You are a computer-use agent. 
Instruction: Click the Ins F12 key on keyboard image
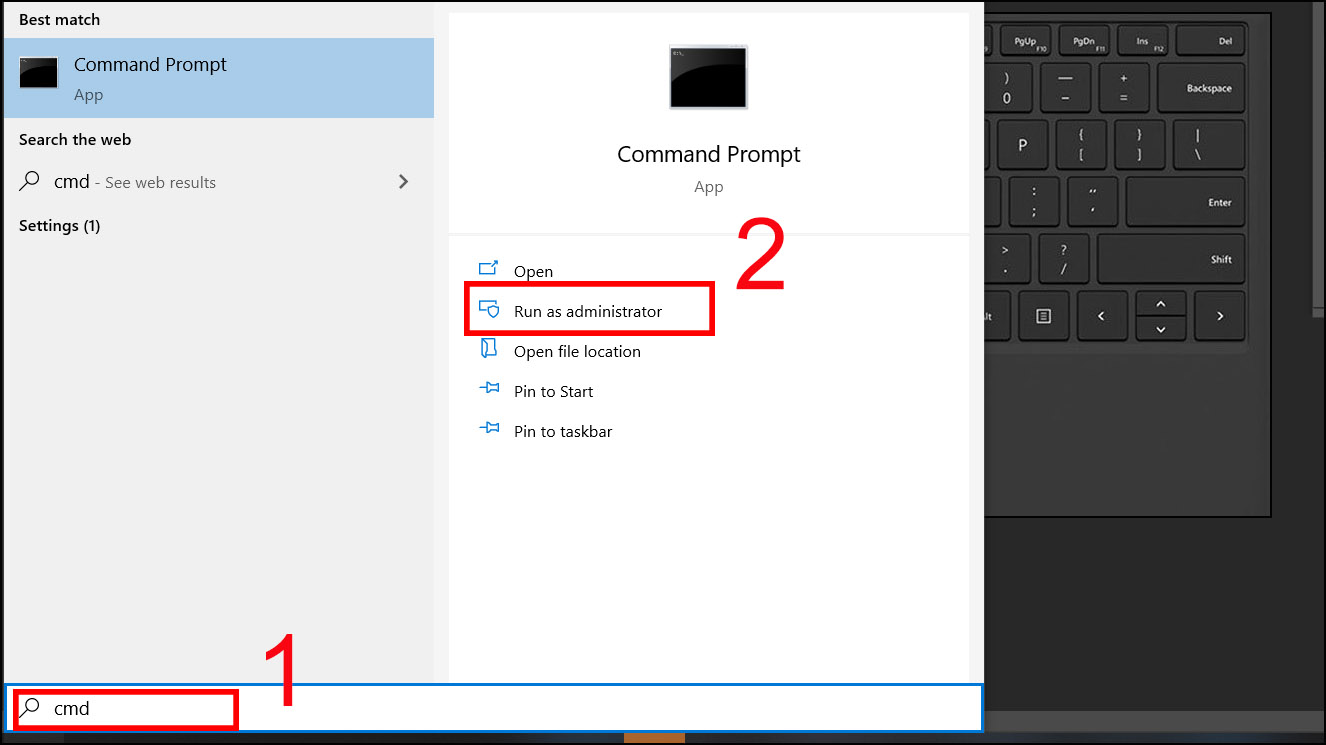click(x=1144, y=42)
